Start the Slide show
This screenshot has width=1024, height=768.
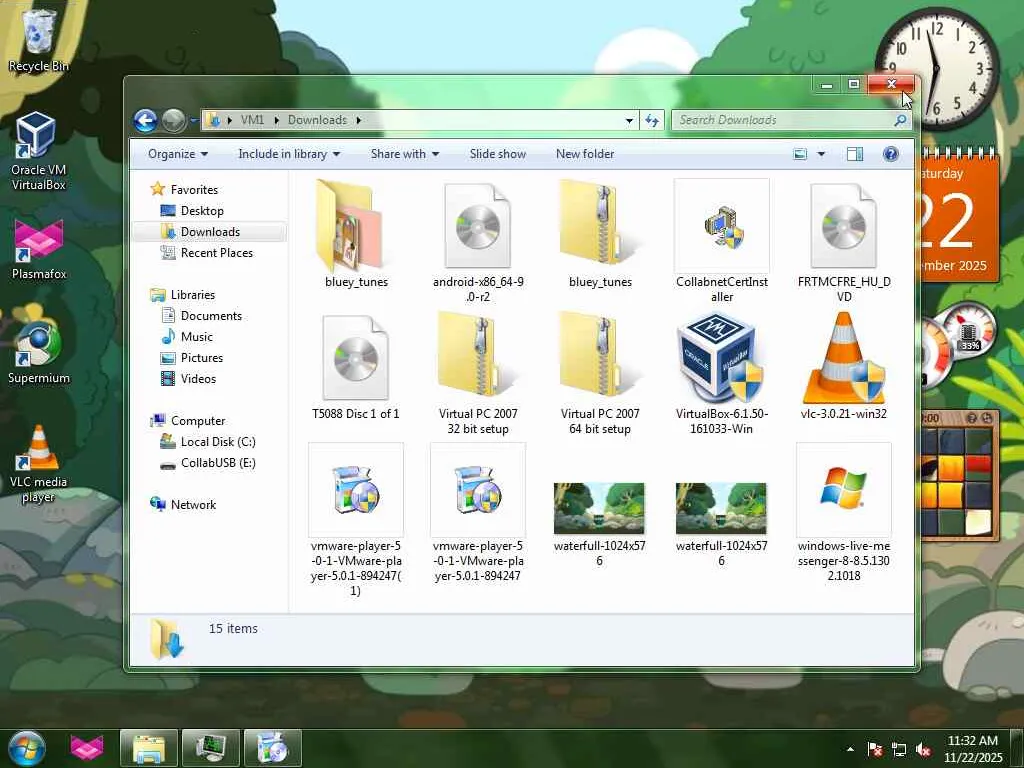tap(498, 154)
